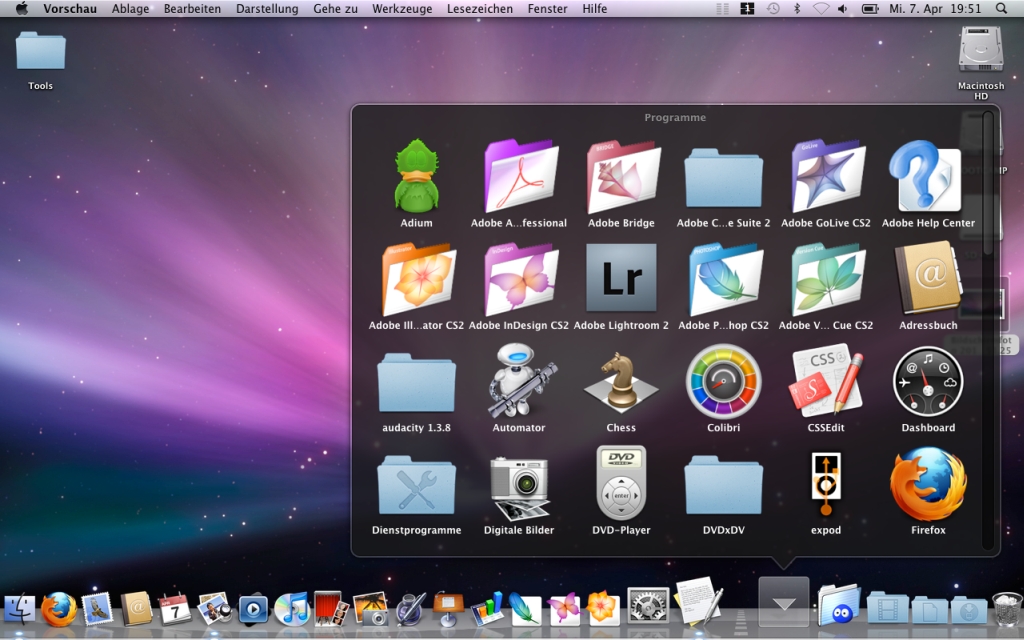Open the Movies folder stack in the Dock
The height and width of the screenshot is (640, 1024).
coord(887,607)
